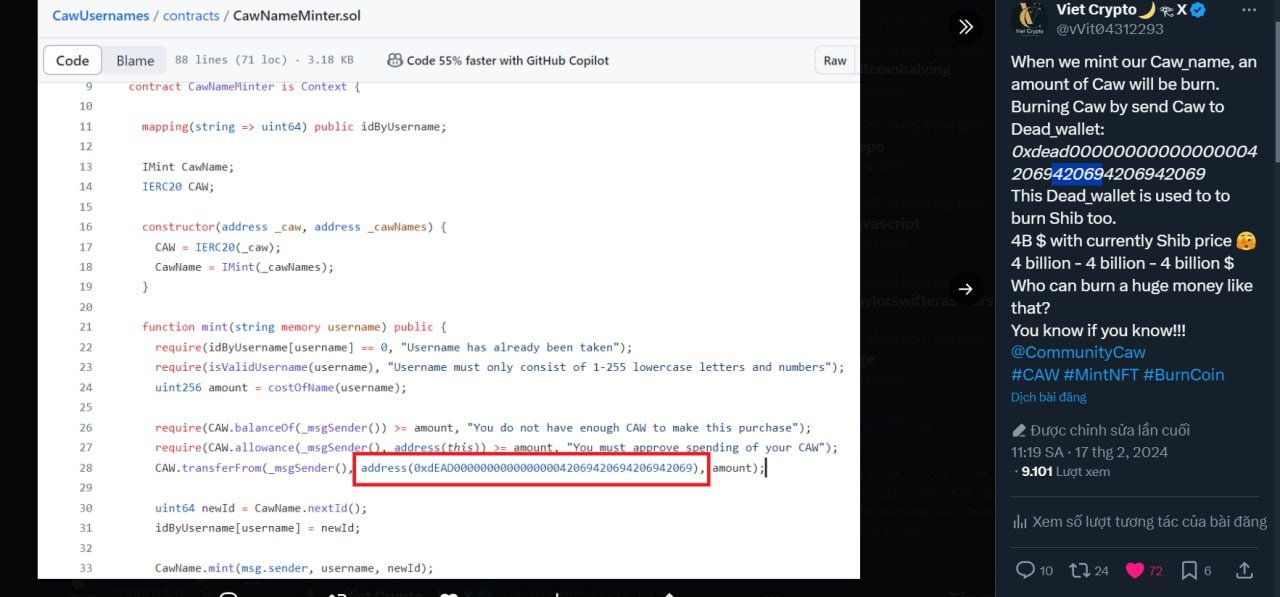1280x597 pixels.
Task: Click the highlighted dead wallet address image
Action: (532, 468)
